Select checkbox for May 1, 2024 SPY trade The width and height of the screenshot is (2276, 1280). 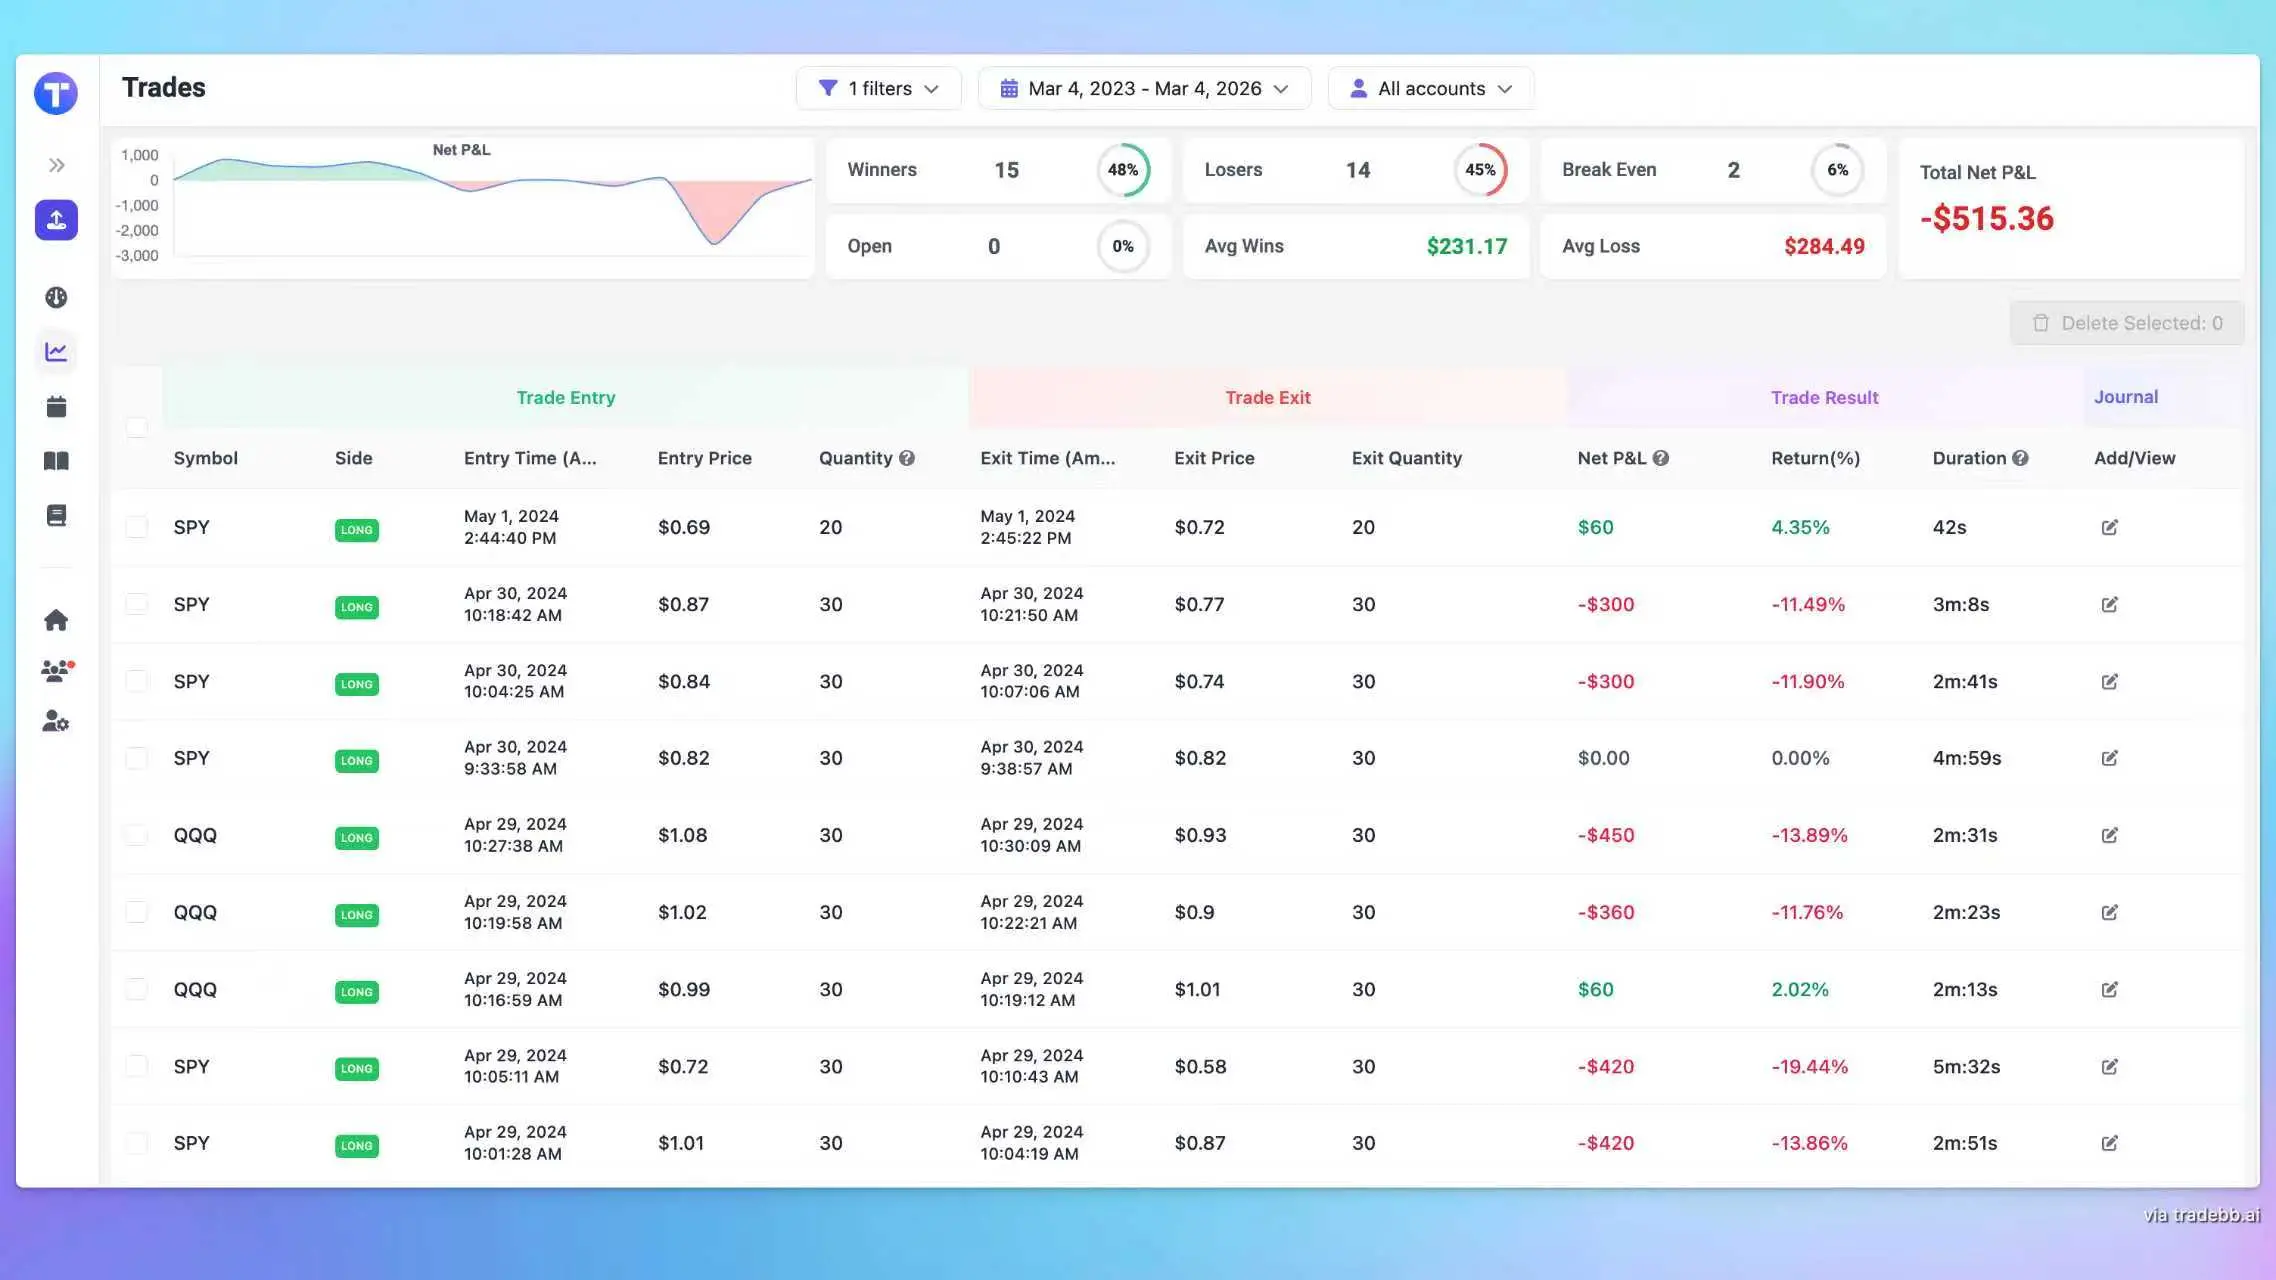tap(137, 527)
